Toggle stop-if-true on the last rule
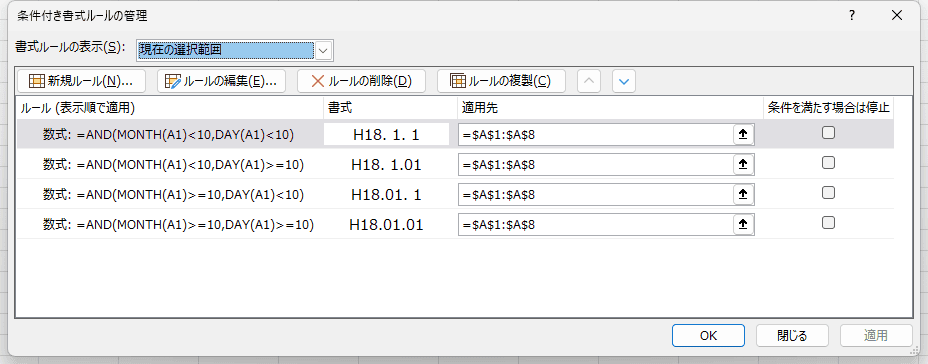 click(x=829, y=223)
